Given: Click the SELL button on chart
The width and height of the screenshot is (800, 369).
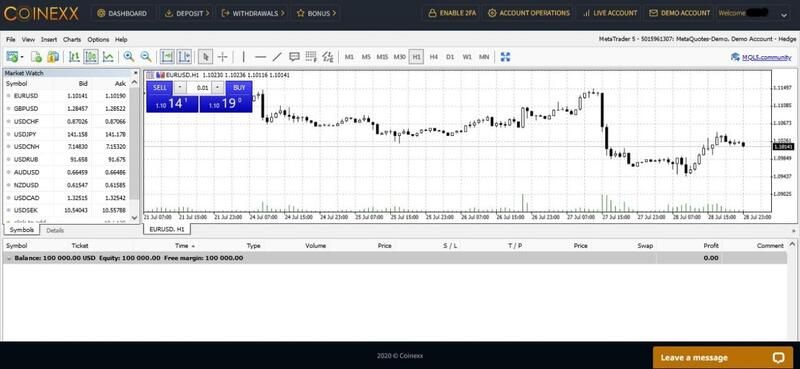Looking at the screenshot, I should point(160,88).
